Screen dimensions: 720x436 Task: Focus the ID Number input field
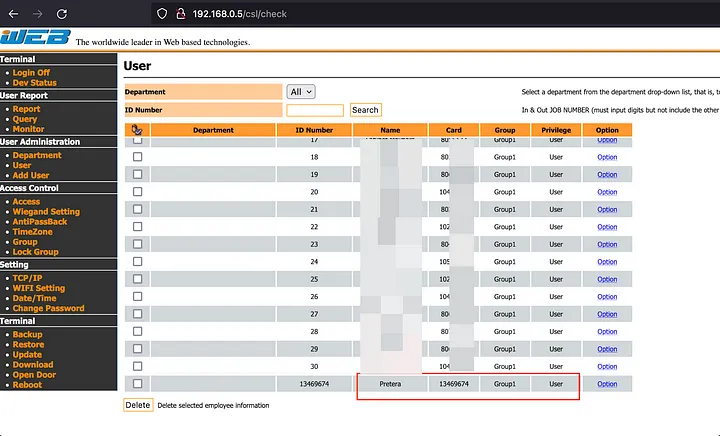coord(315,110)
